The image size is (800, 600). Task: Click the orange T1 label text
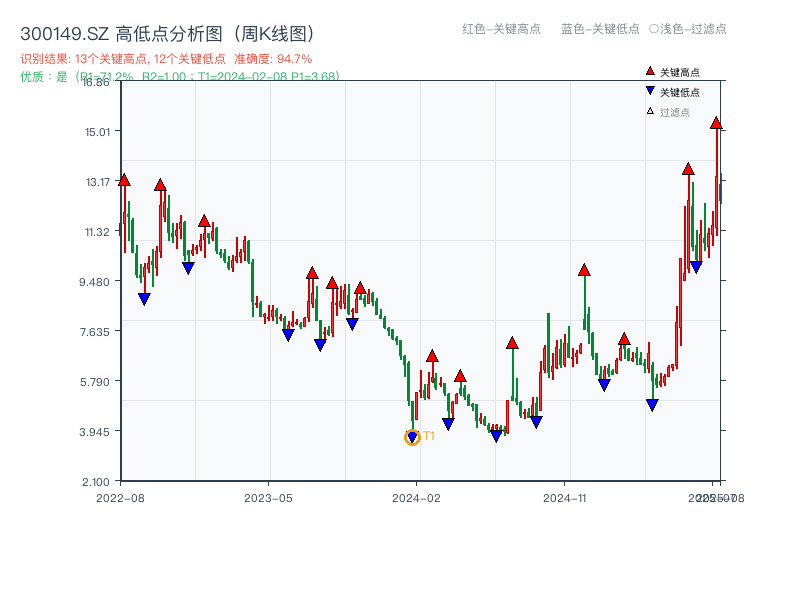pyautogui.click(x=429, y=436)
